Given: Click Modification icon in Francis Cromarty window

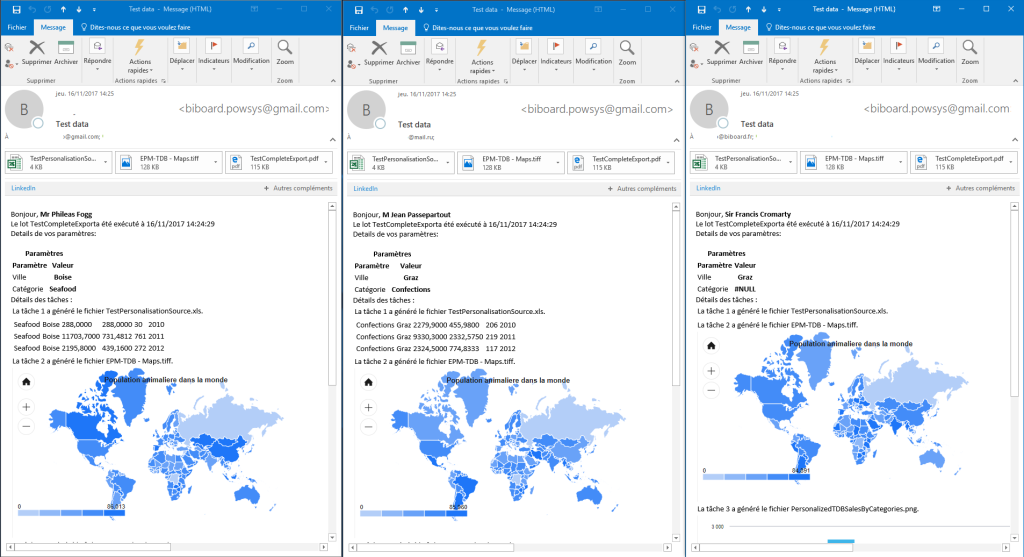Looking at the screenshot, I should [x=936, y=46].
